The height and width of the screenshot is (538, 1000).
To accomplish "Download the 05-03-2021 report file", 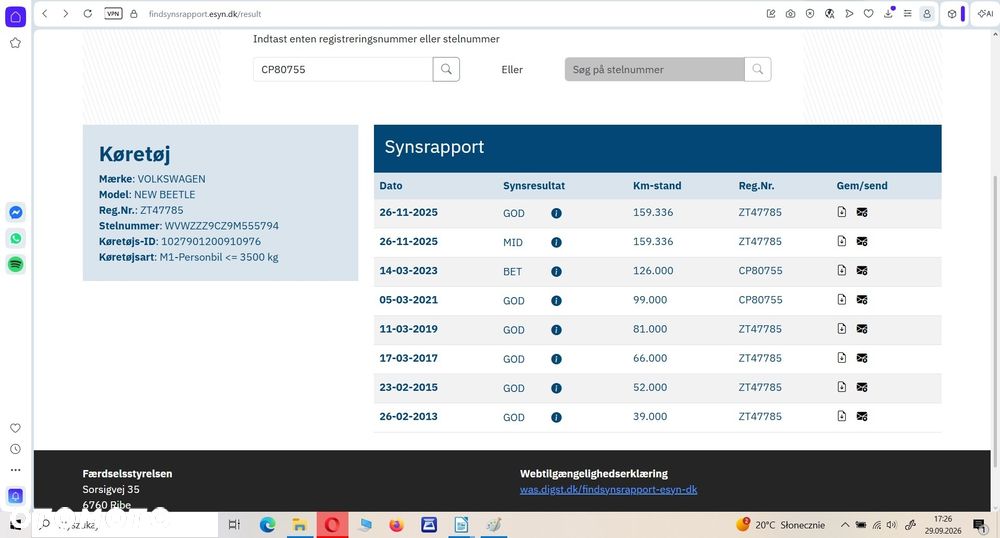I will point(842,300).
